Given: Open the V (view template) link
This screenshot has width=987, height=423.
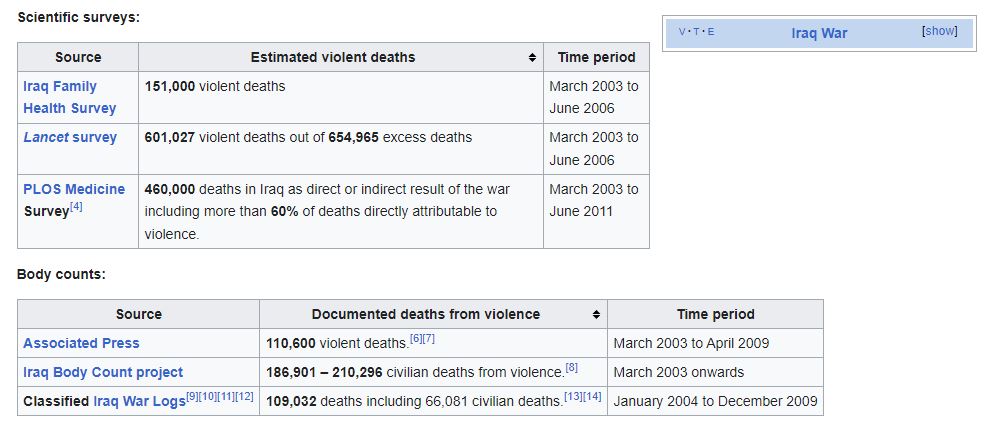Looking at the screenshot, I should click(x=683, y=32).
